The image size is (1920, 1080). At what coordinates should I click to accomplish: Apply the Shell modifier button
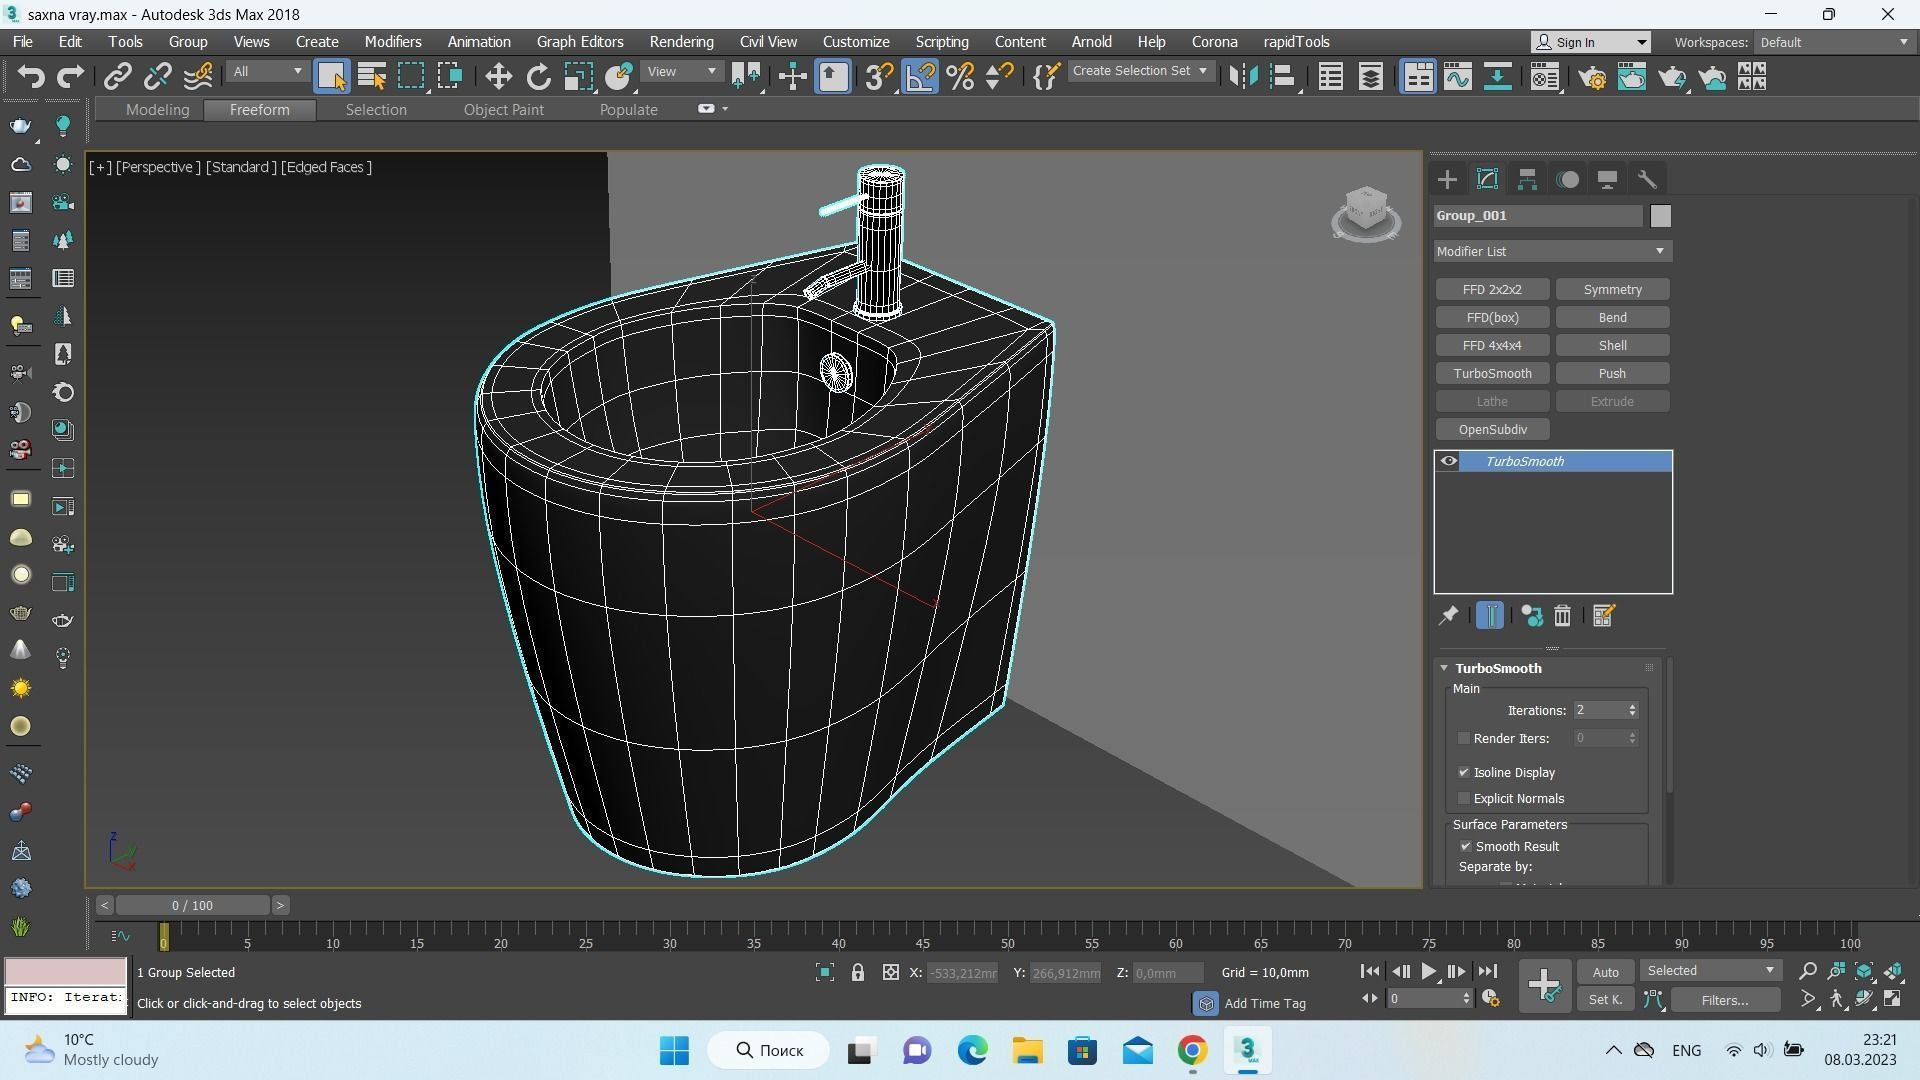[x=1612, y=346]
